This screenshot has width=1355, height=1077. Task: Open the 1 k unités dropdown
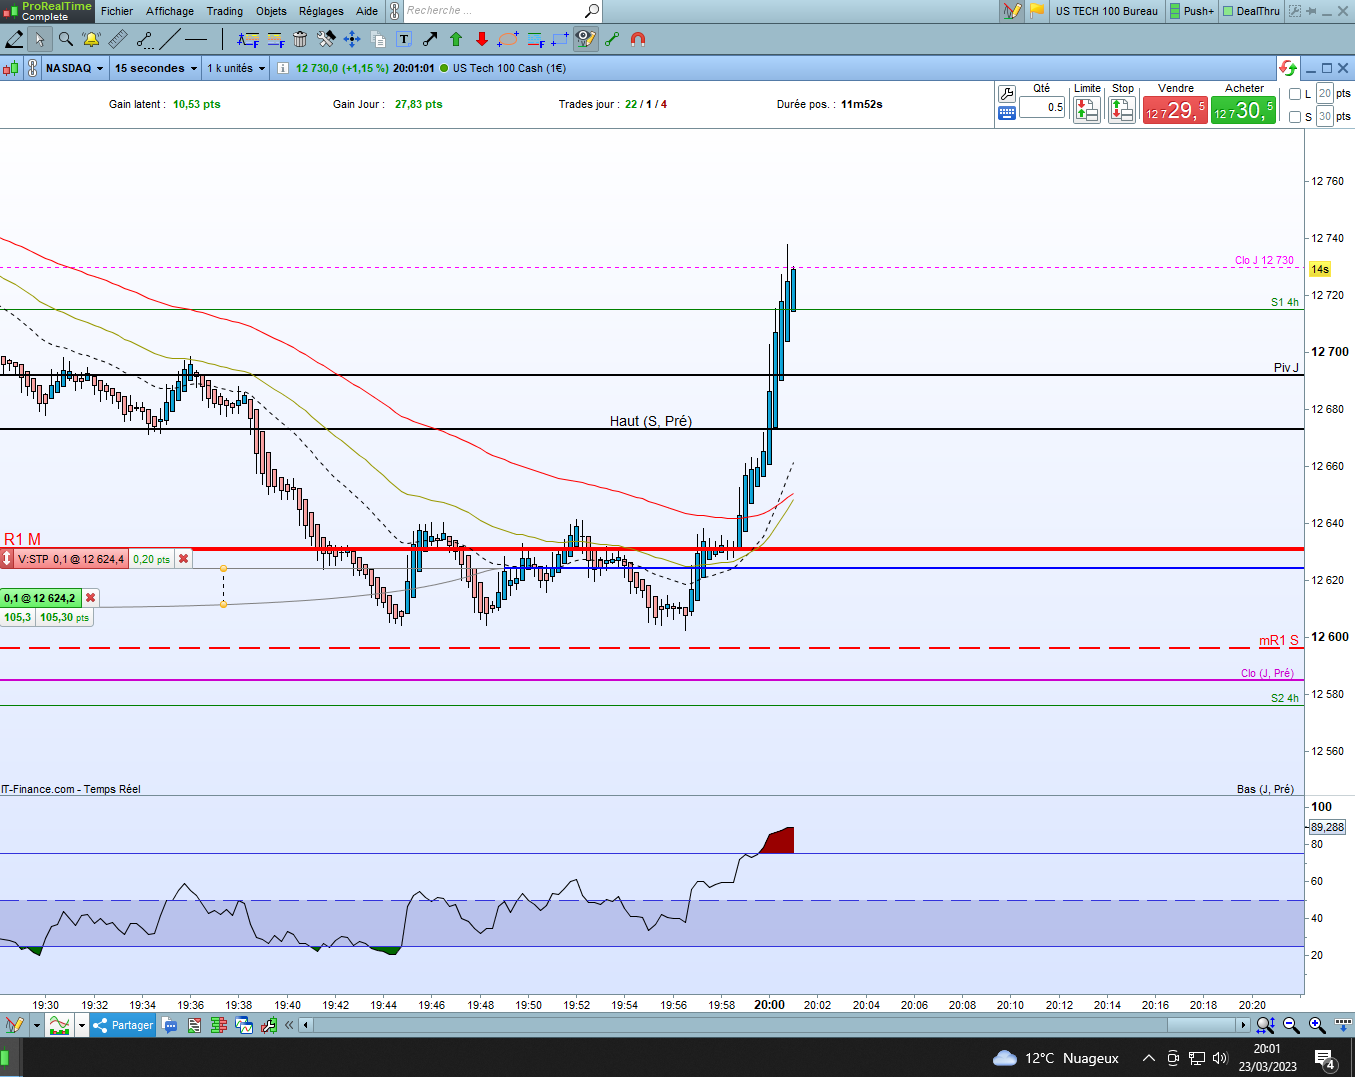[237, 68]
